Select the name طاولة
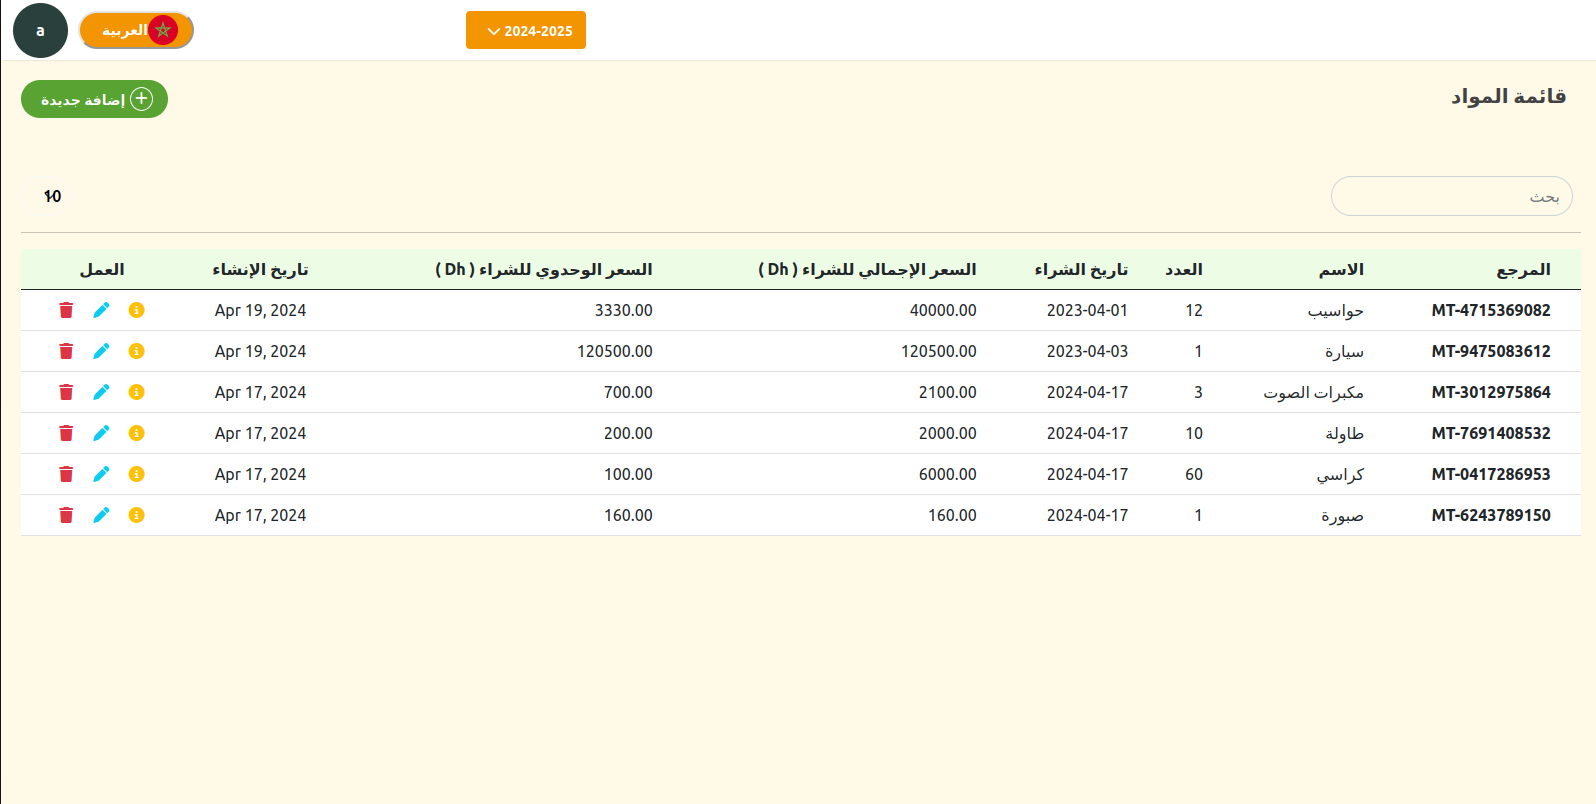The height and width of the screenshot is (804, 1596). (x=1344, y=433)
